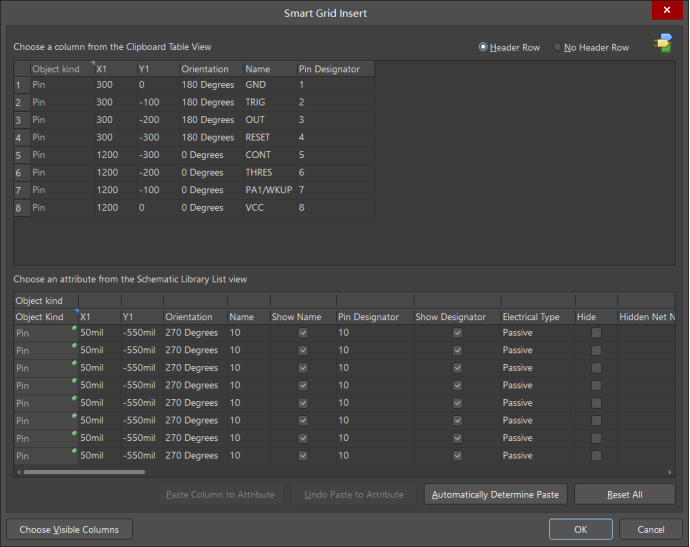Click the Automatically Determine Paste button

point(496,494)
